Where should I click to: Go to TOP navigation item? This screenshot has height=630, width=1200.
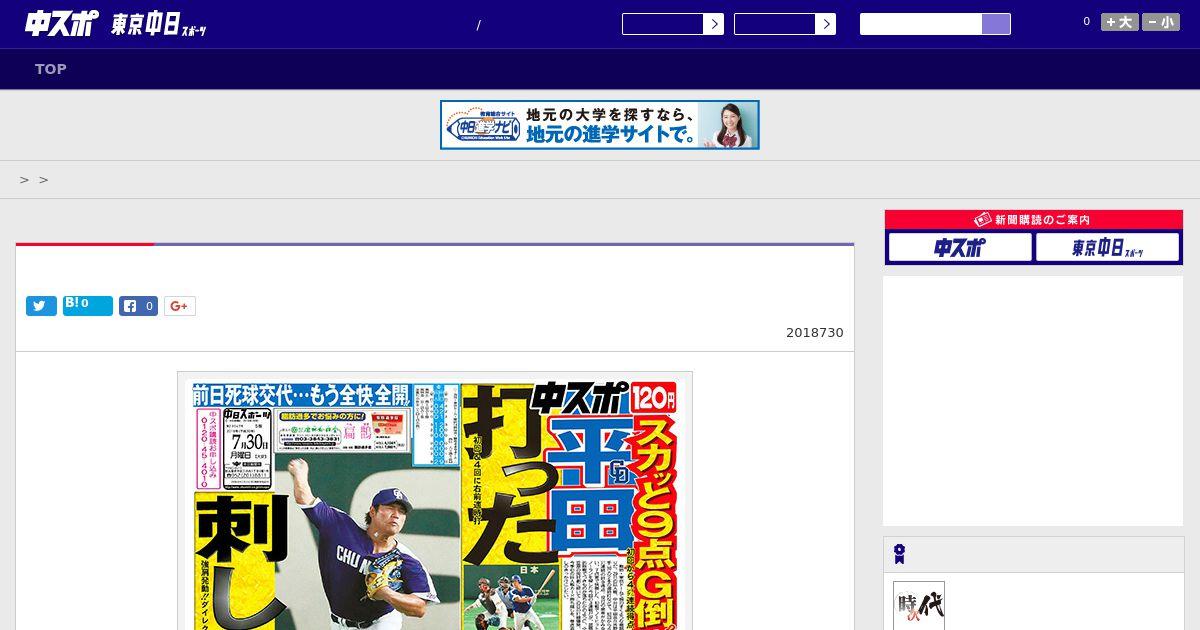click(x=51, y=69)
